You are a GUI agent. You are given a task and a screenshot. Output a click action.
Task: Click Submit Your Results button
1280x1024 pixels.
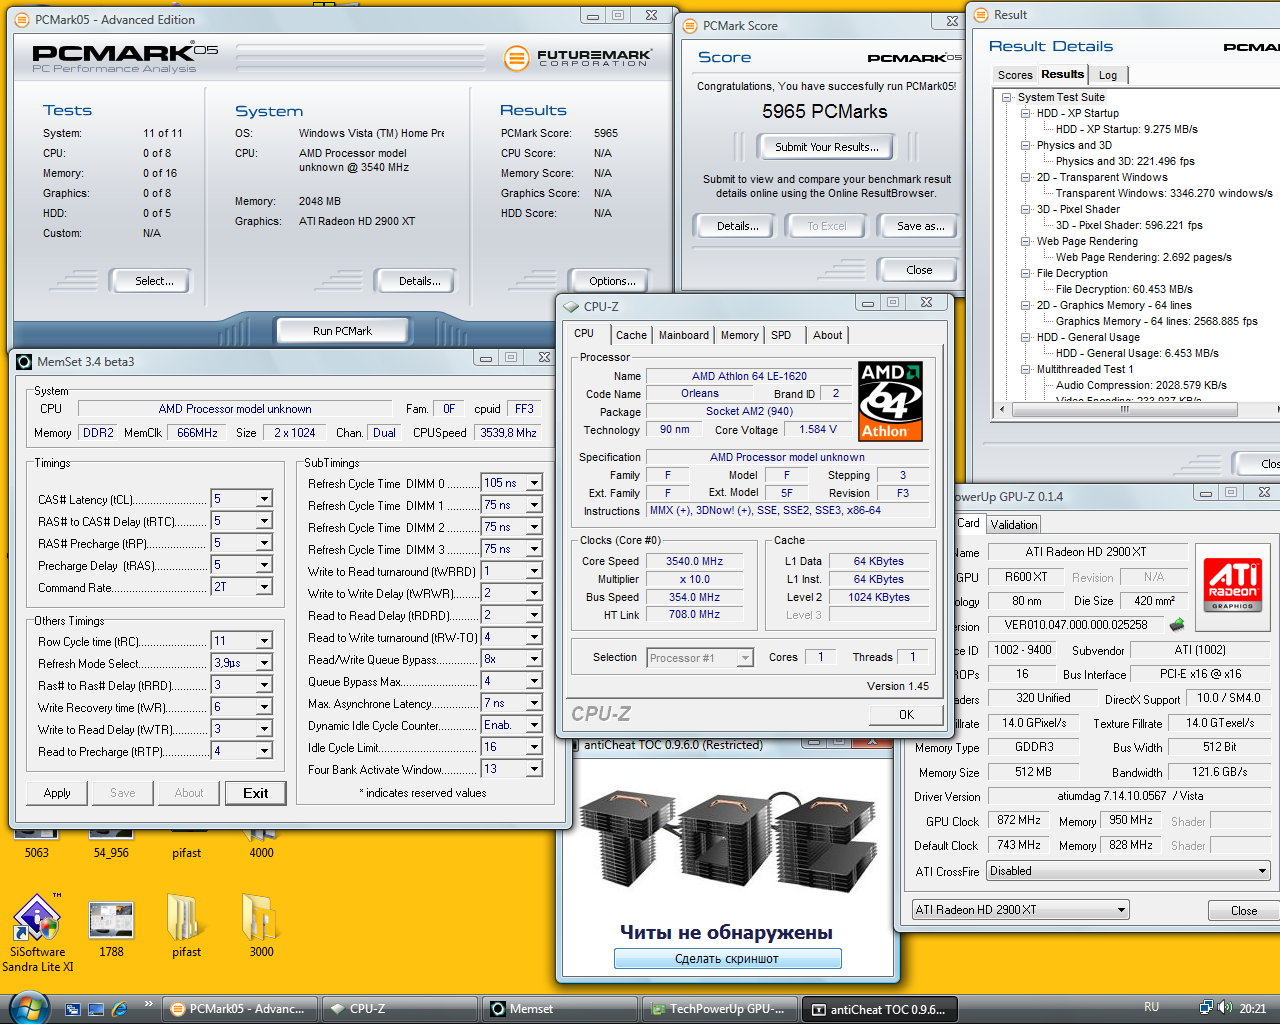tap(827, 147)
